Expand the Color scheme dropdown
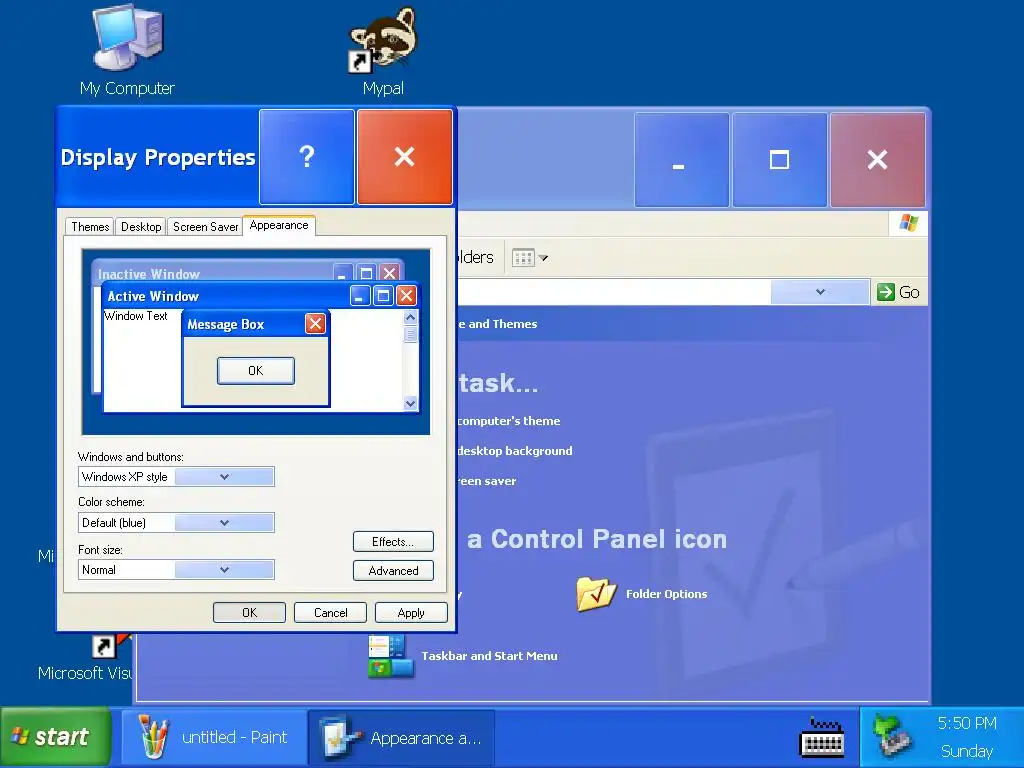Viewport: 1024px width, 768px height. (224, 522)
